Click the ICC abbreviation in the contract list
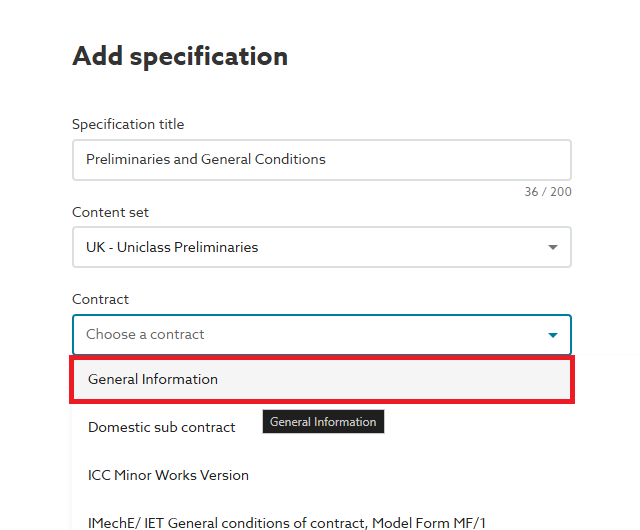Viewport: 640px width, 530px height. tap(101, 475)
